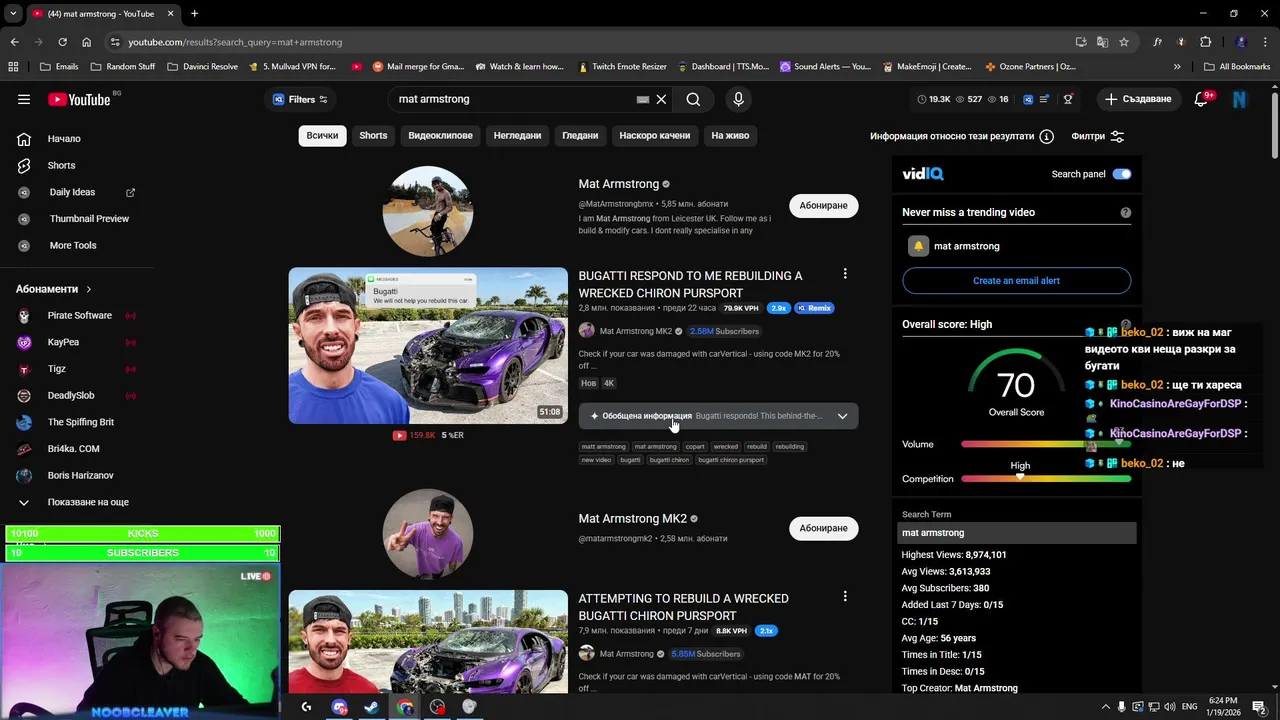The width and height of the screenshot is (1280, 720).
Task: Click the Volume score bar
Action: 1046,444
